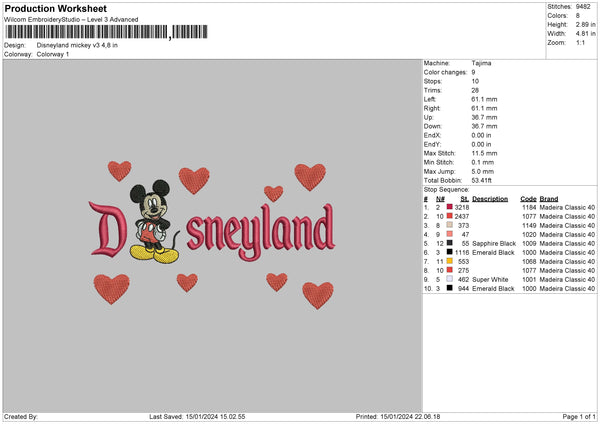Pick the beige swatch beside stitch count 373
The image size is (600, 424).
click(x=450, y=225)
